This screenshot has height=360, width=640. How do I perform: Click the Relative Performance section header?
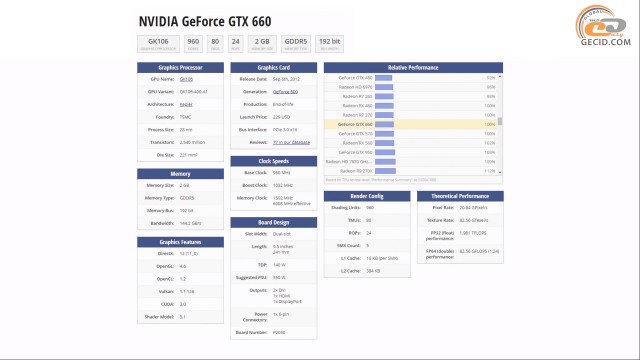coord(413,67)
